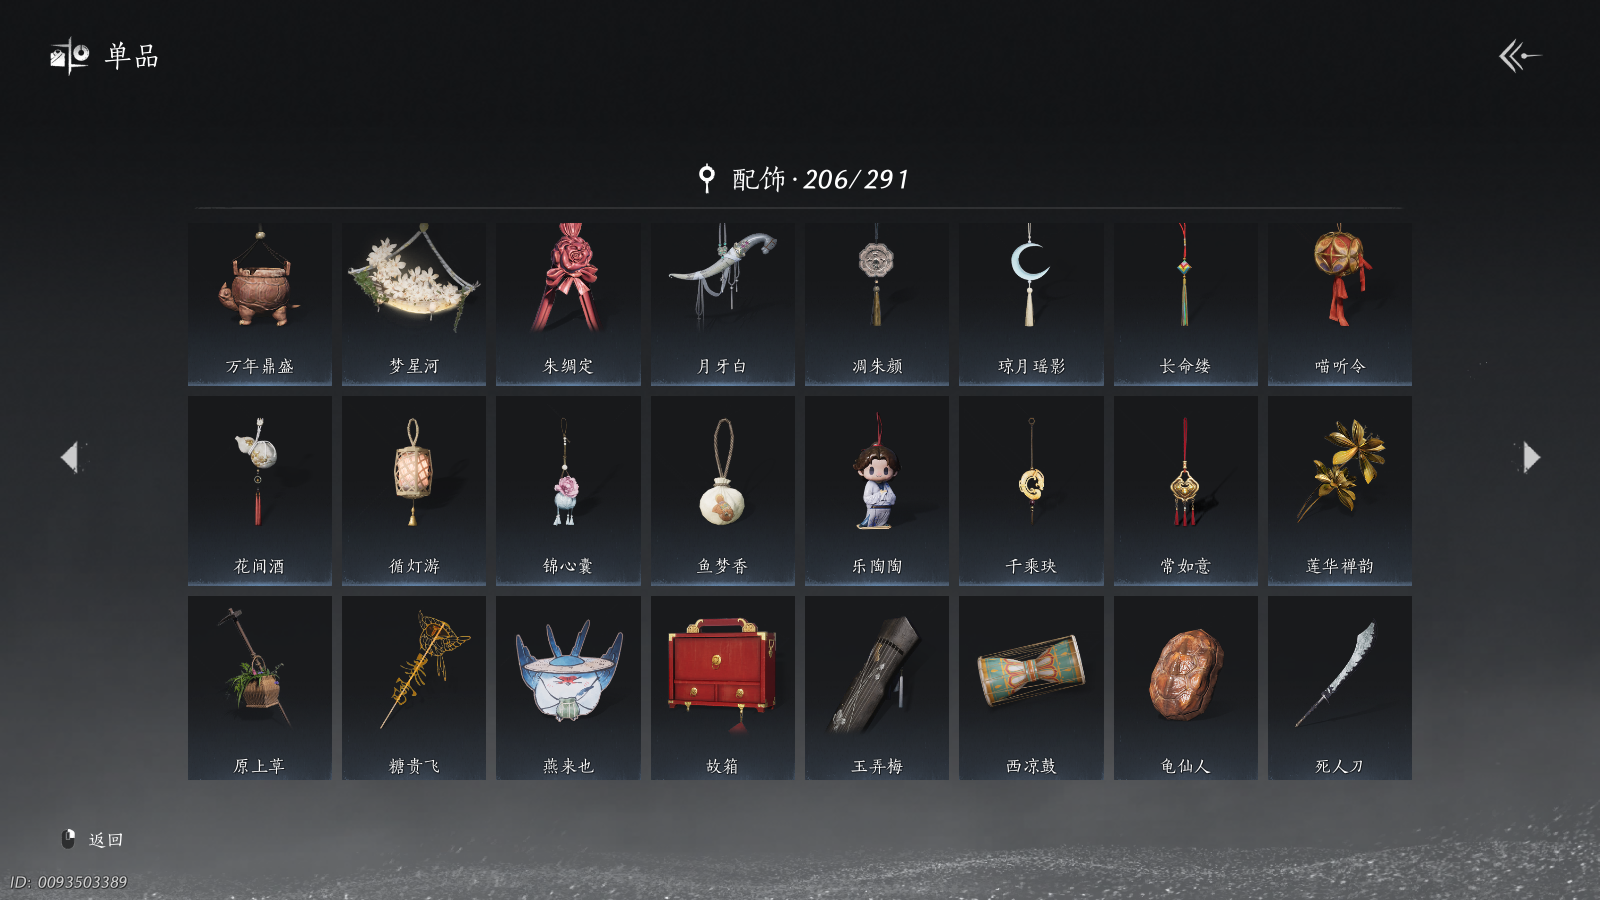Pick the 死人刀 blade accessory
The image size is (1600, 900).
[x=1340, y=688]
